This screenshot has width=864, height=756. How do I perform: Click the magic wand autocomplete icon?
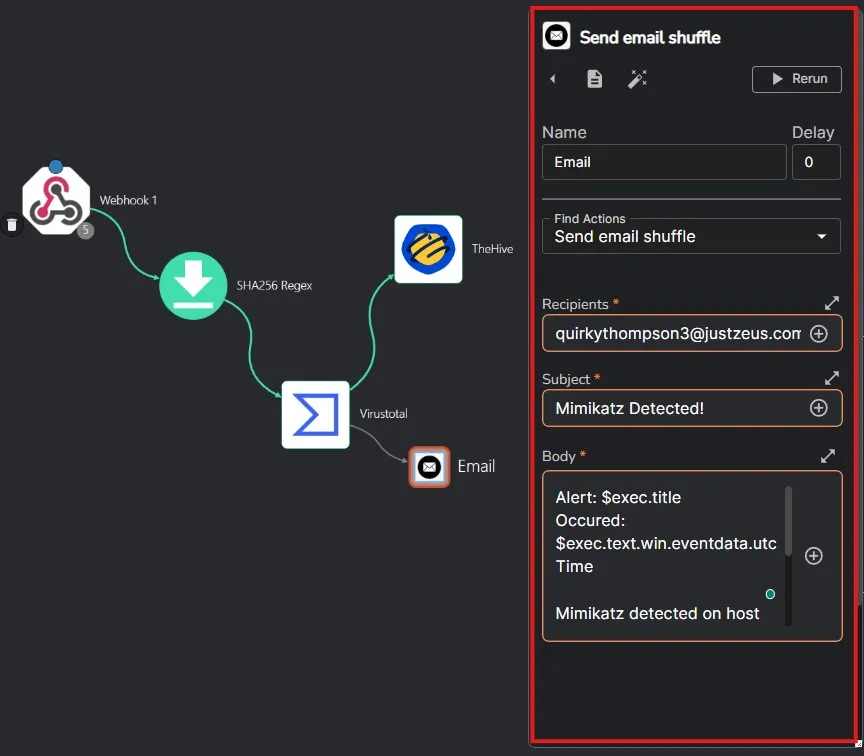(x=637, y=79)
